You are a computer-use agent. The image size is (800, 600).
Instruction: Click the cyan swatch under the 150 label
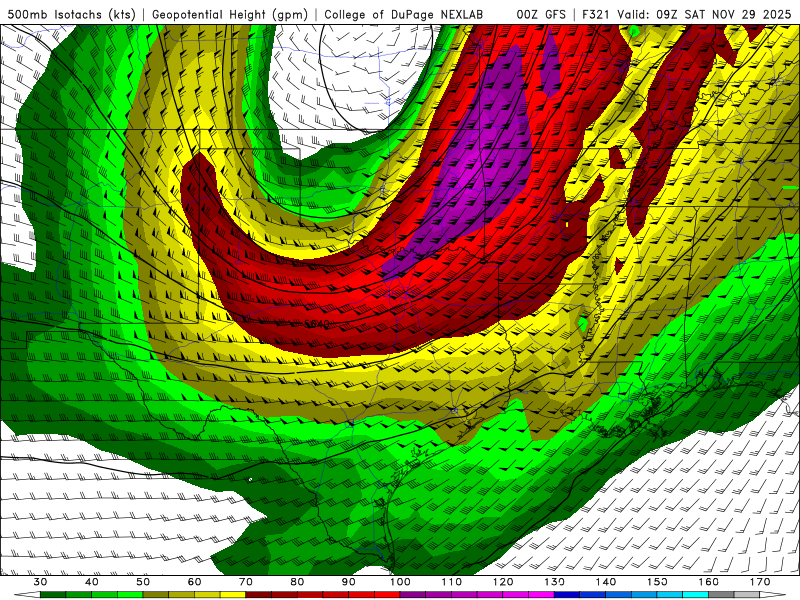point(670,595)
